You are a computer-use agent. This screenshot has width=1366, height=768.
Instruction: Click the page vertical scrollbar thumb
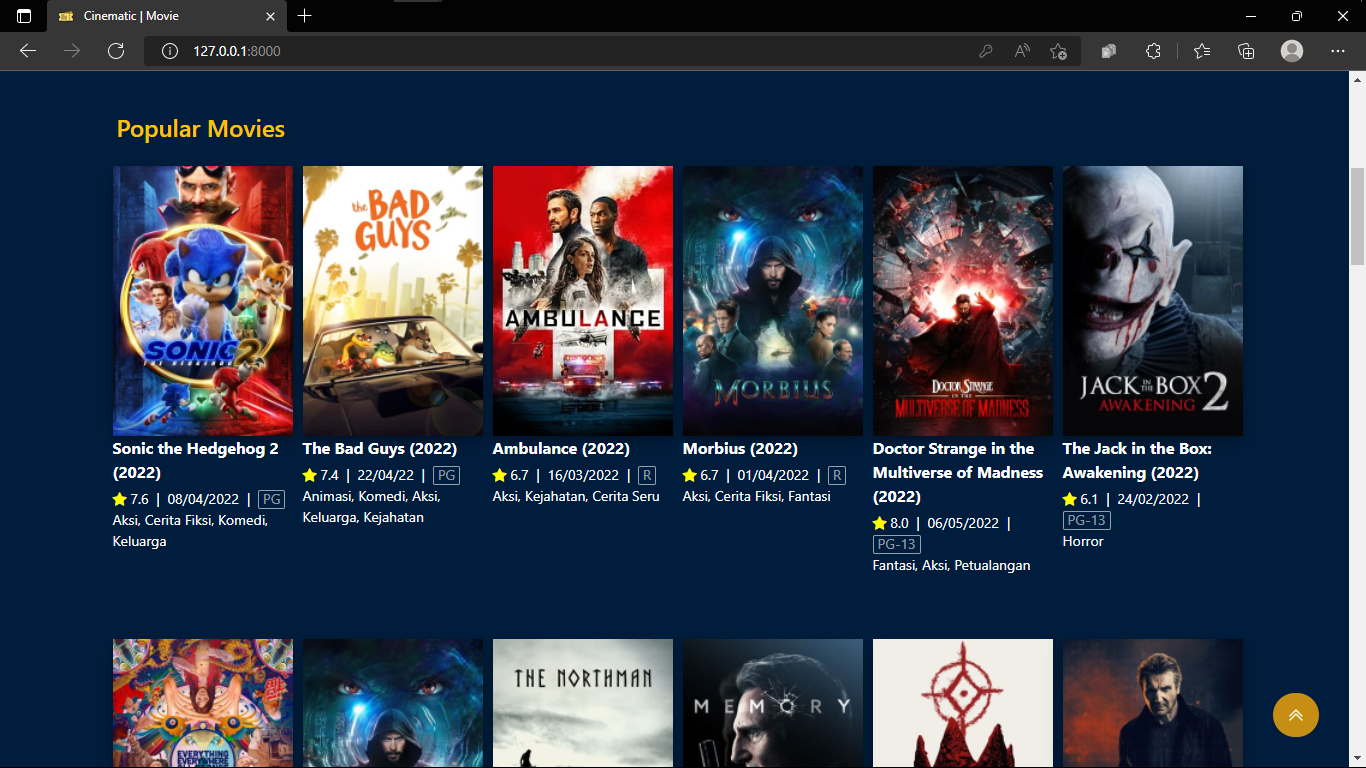click(1357, 216)
